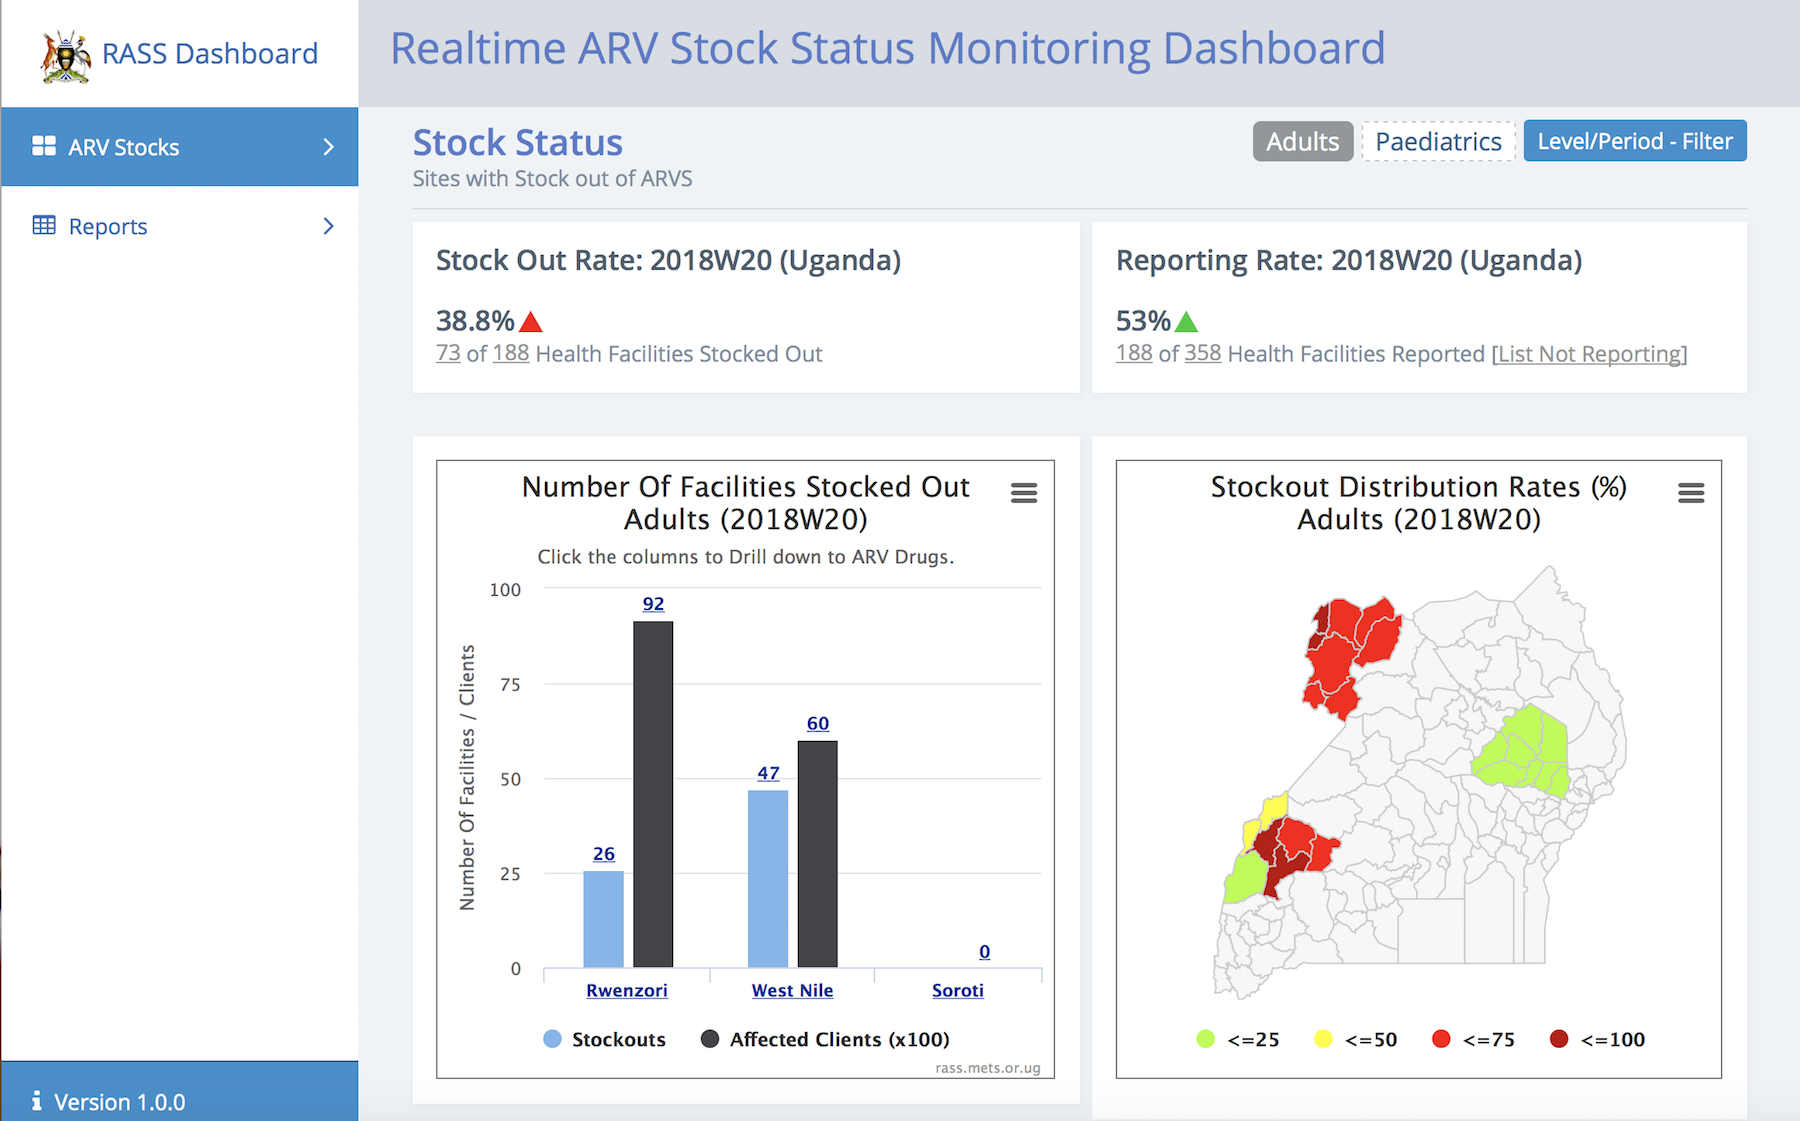Click the Reports table icon
The width and height of the screenshot is (1800, 1121).
pyautogui.click(x=44, y=226)
